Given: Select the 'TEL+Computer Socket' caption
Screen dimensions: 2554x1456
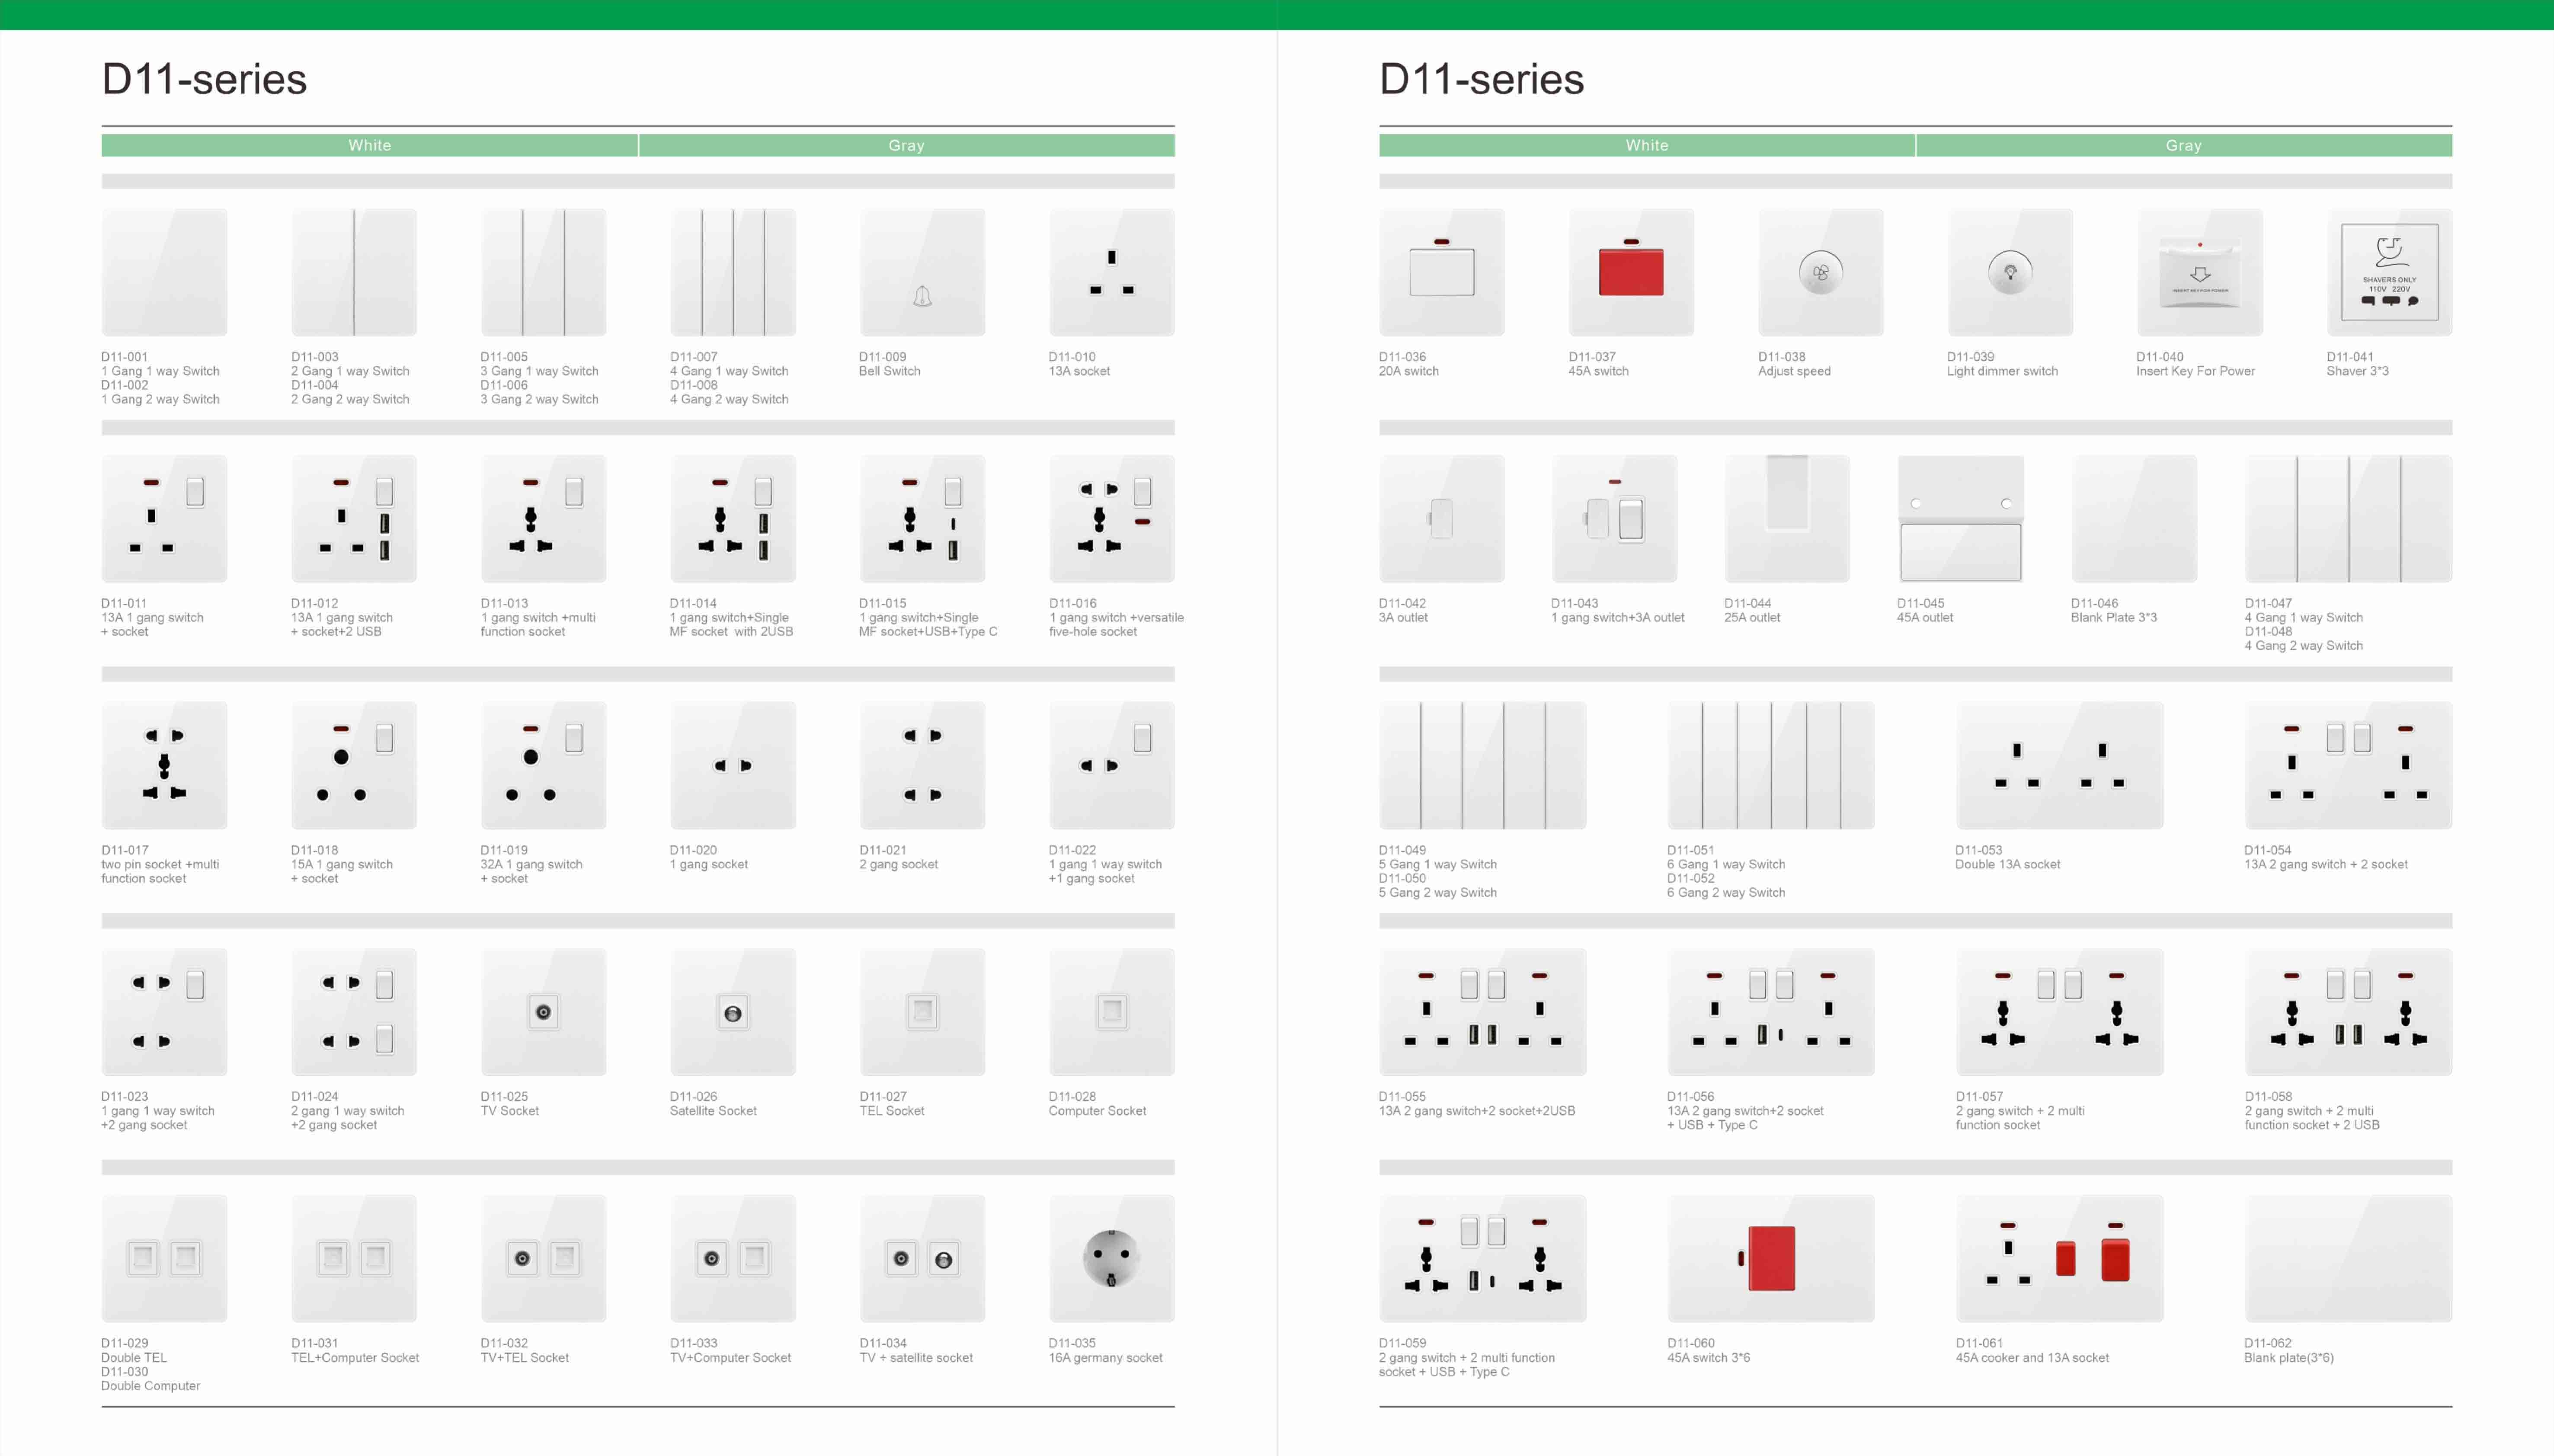Looking at the screenshot, I should point(355,1358).
